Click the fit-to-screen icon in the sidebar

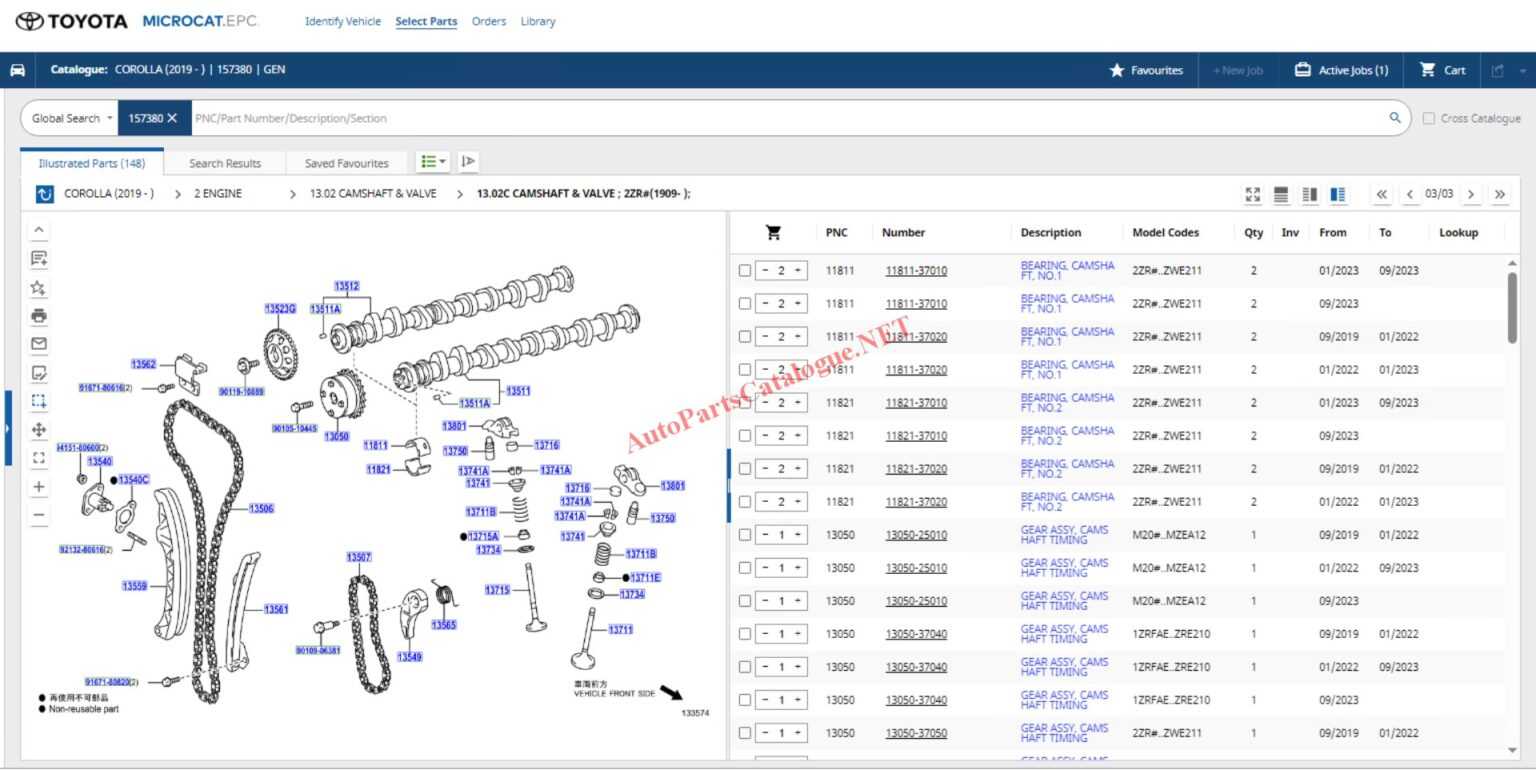click(x=38, y=457)
